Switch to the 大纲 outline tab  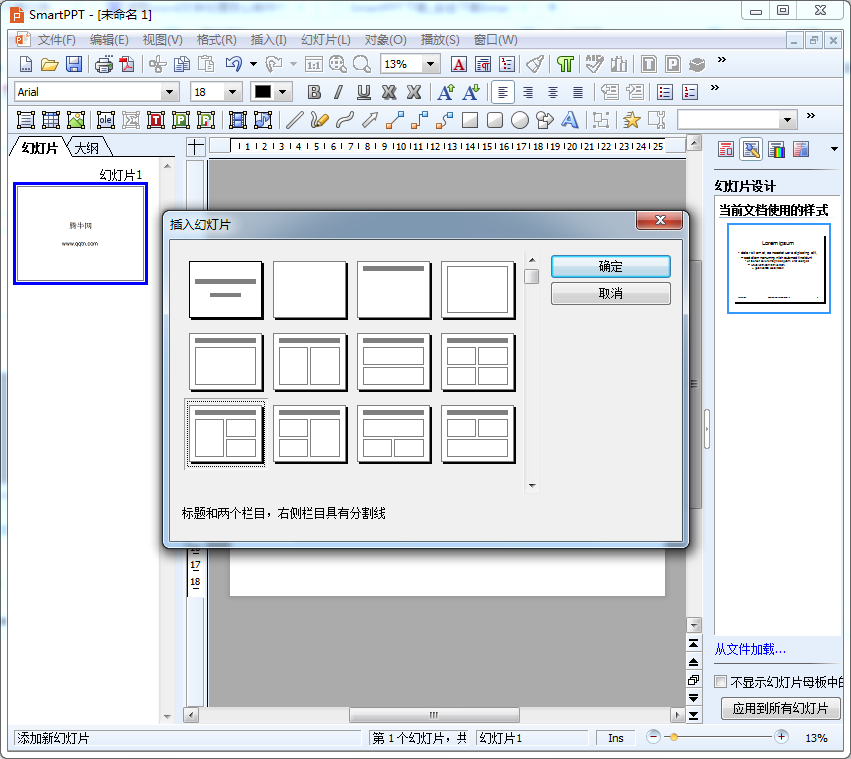[88, 148]
